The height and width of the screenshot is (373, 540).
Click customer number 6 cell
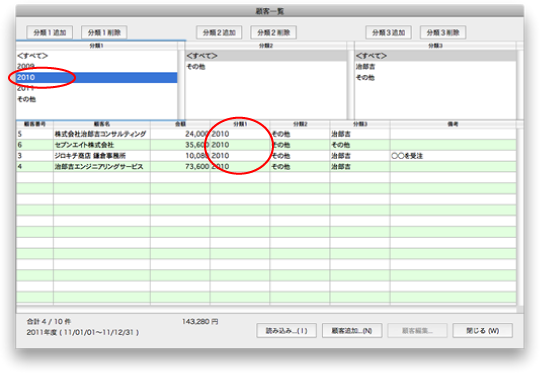pyautogui.click(x=35, y=145)
